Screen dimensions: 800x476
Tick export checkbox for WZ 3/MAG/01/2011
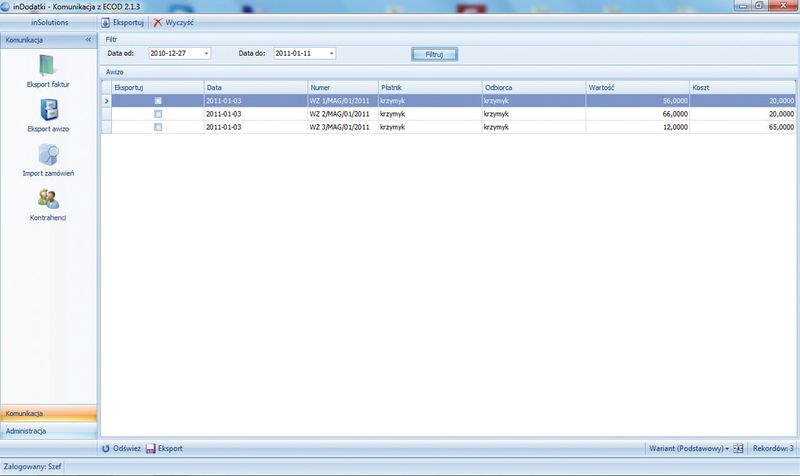(158, 127)
